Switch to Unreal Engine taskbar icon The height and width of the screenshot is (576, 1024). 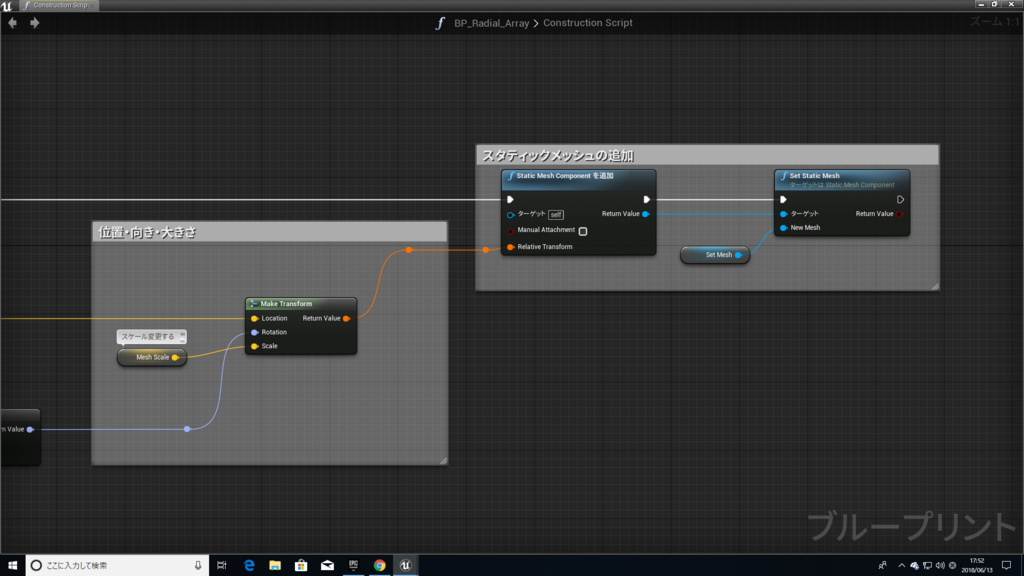point(406,566)
